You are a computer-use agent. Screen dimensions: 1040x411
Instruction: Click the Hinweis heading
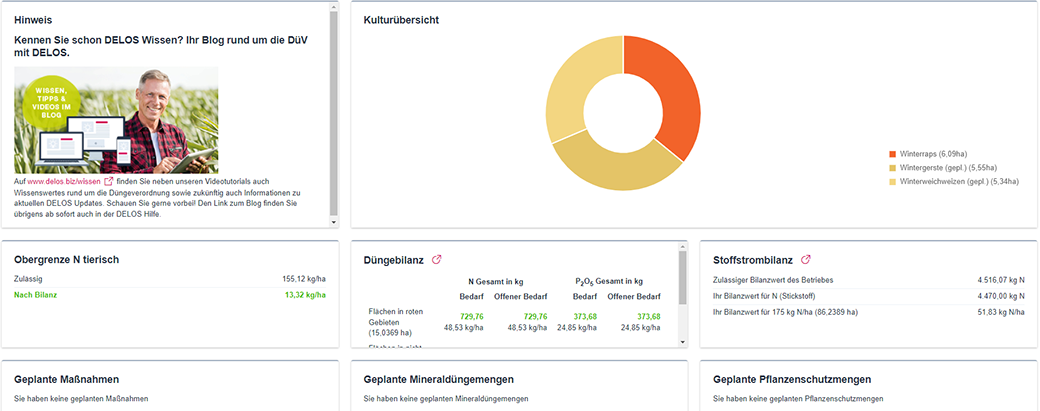pyautogui.click(x=33, y=21)
